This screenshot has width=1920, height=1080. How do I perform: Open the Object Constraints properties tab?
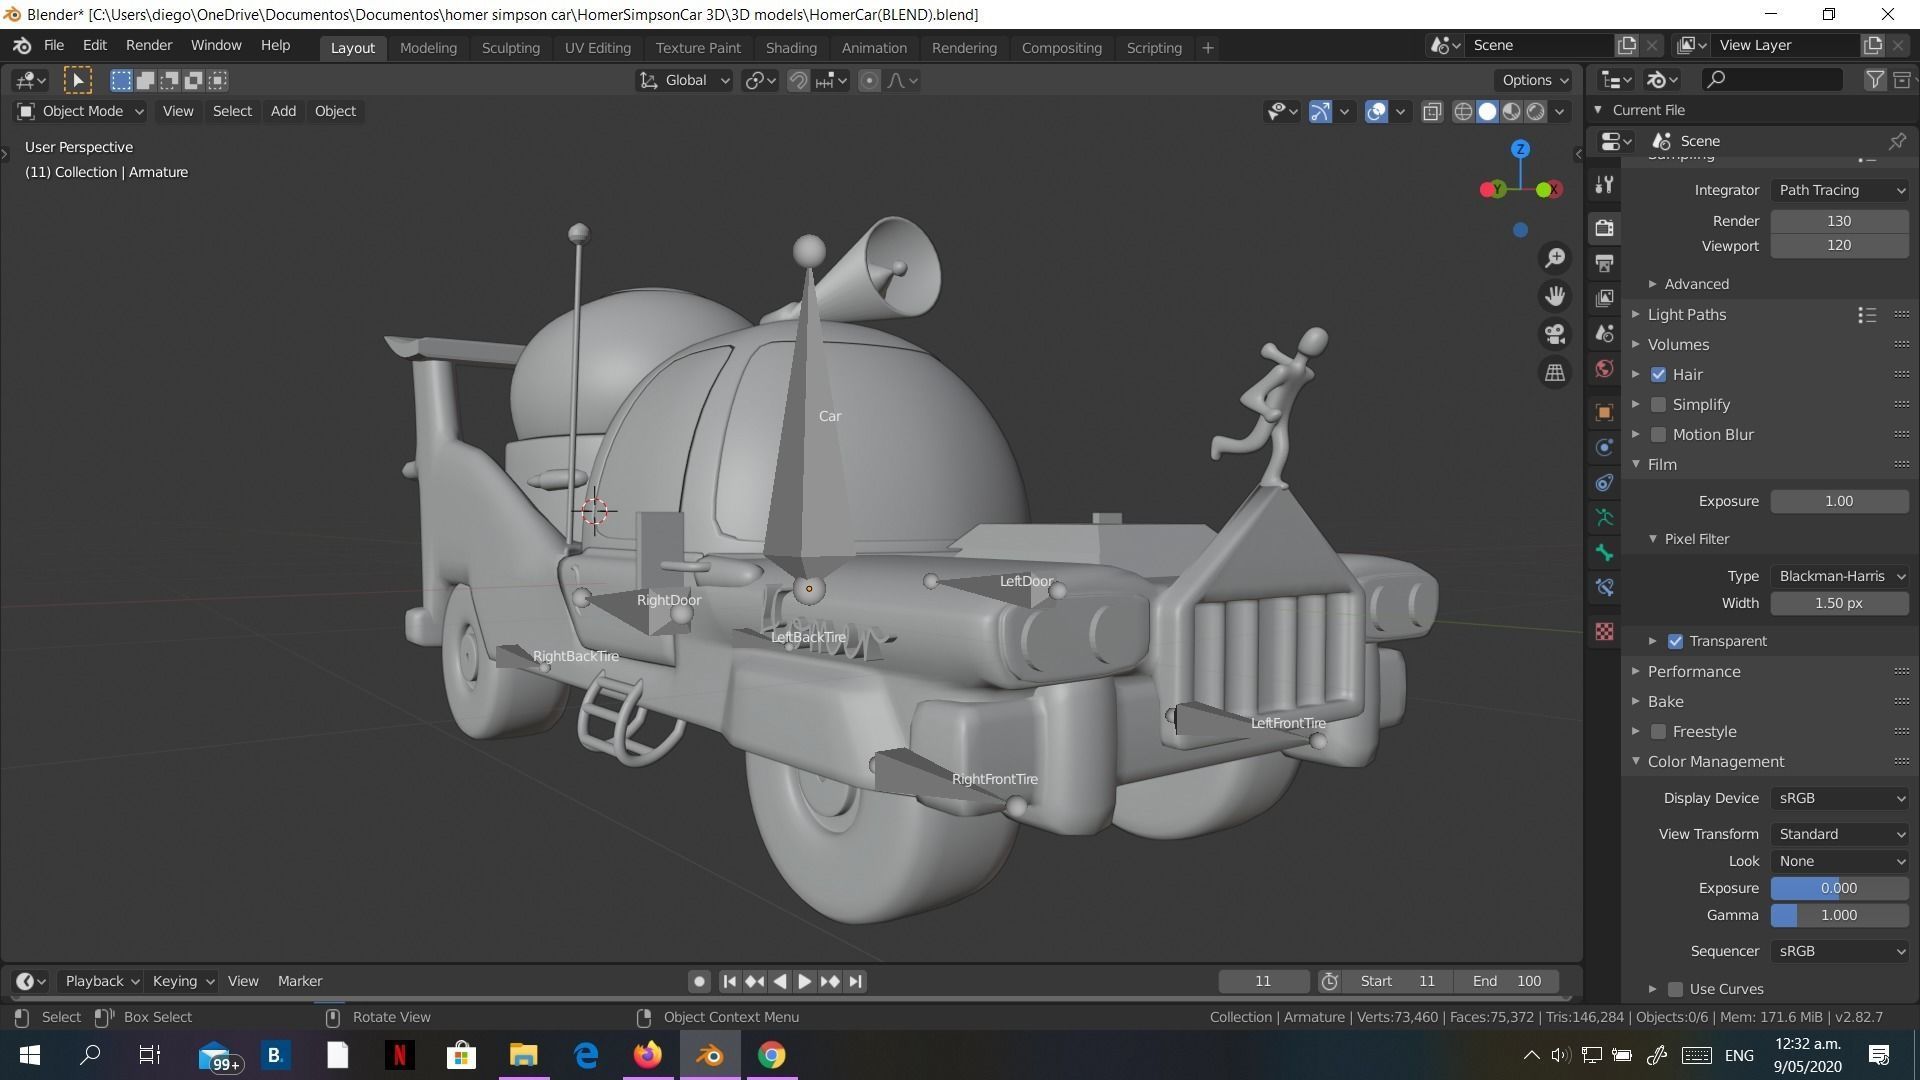coord(1604,482)
